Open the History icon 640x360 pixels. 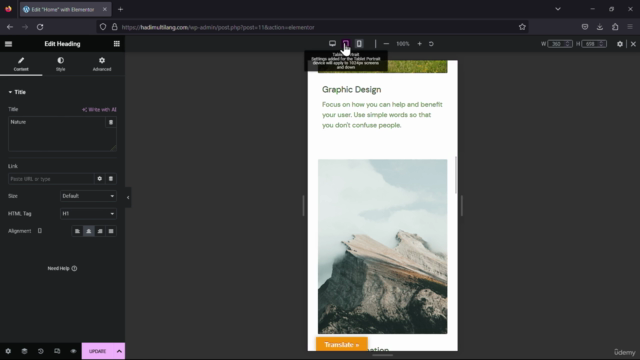(x=40, y=351)
